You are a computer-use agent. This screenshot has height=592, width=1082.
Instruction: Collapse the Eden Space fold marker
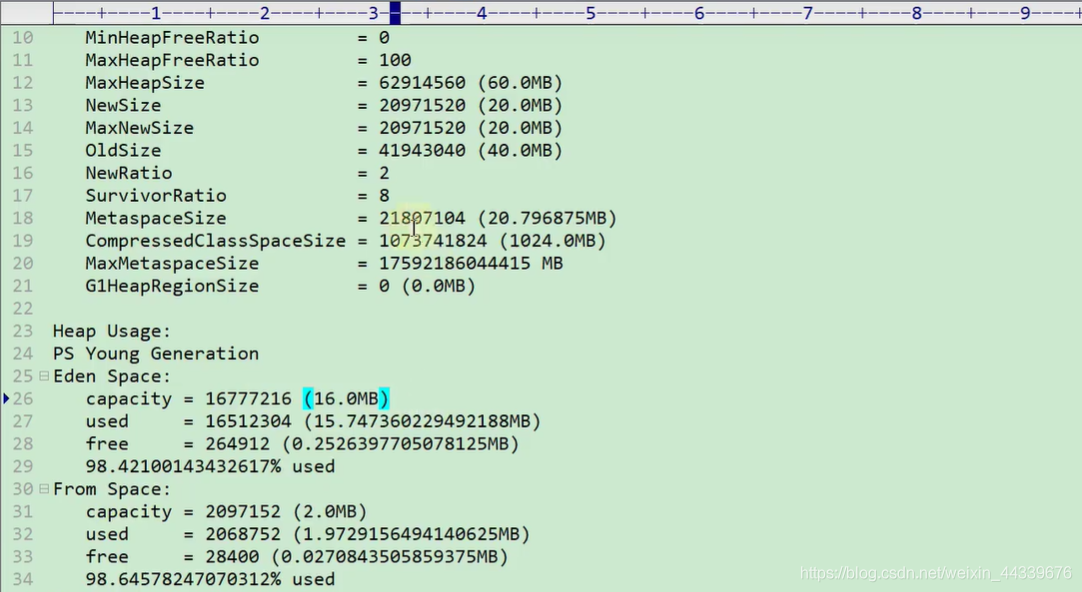coord(44,376)
